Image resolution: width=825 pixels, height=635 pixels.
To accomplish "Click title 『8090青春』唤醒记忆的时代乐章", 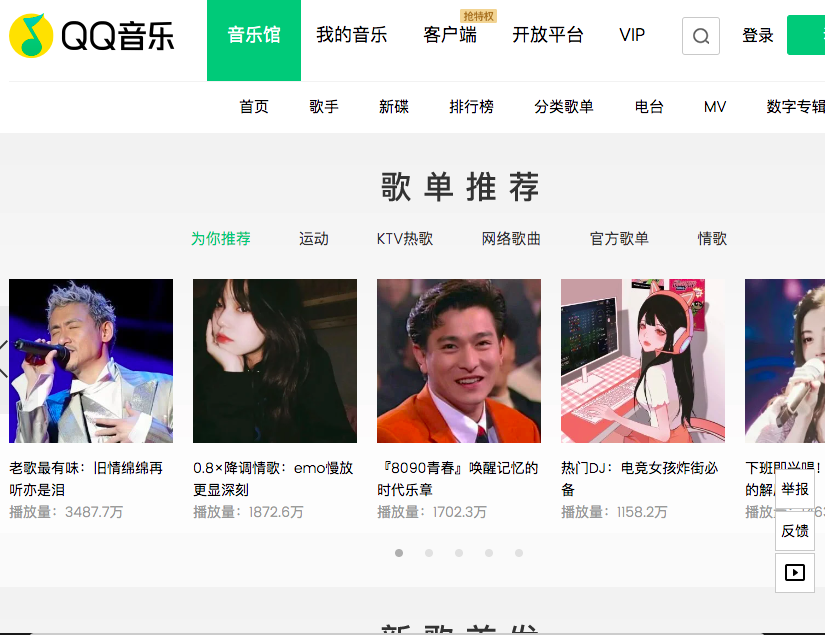I will (458, 479).
